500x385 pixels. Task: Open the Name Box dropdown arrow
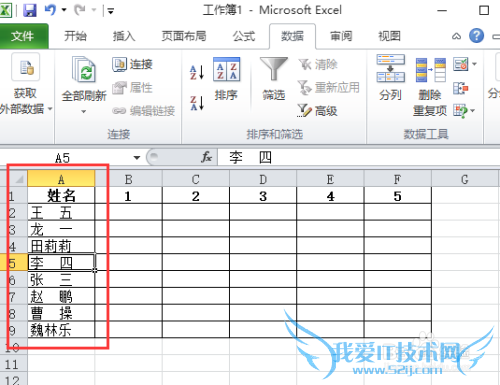[137, 158]
